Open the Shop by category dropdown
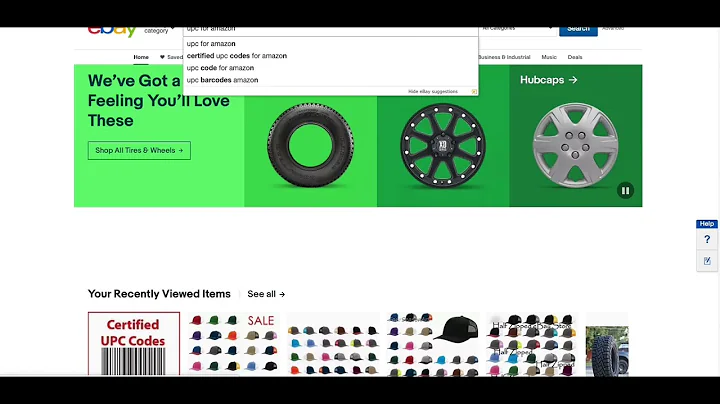Viewport: 720px width, 404px height. [159, 30]
